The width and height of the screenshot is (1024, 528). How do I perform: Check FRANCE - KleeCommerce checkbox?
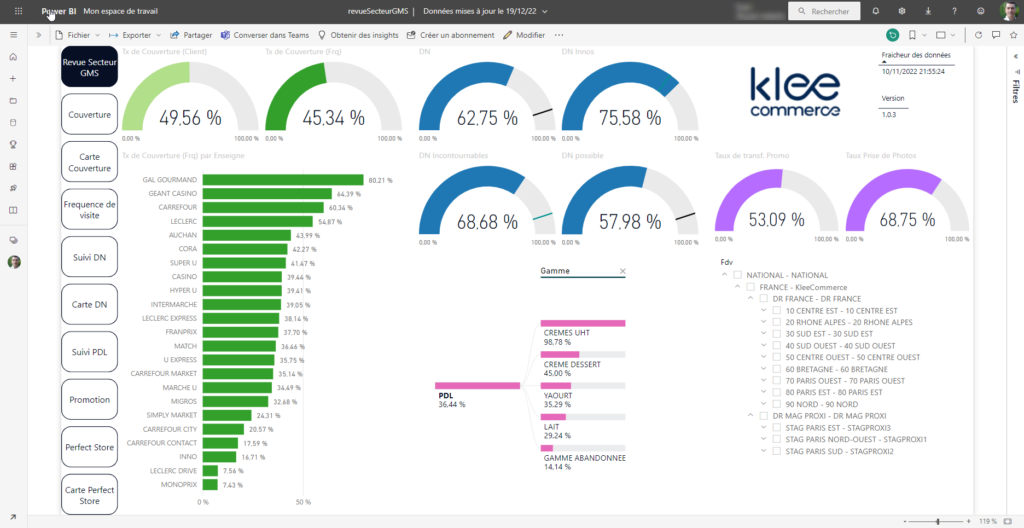(x=751, y=287)
